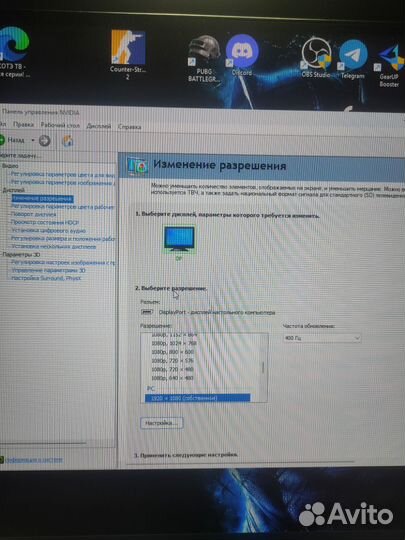Collapse the Дисплей tree category
The width and height of the screenshot is (405, 540).
[x=13, y=190]
